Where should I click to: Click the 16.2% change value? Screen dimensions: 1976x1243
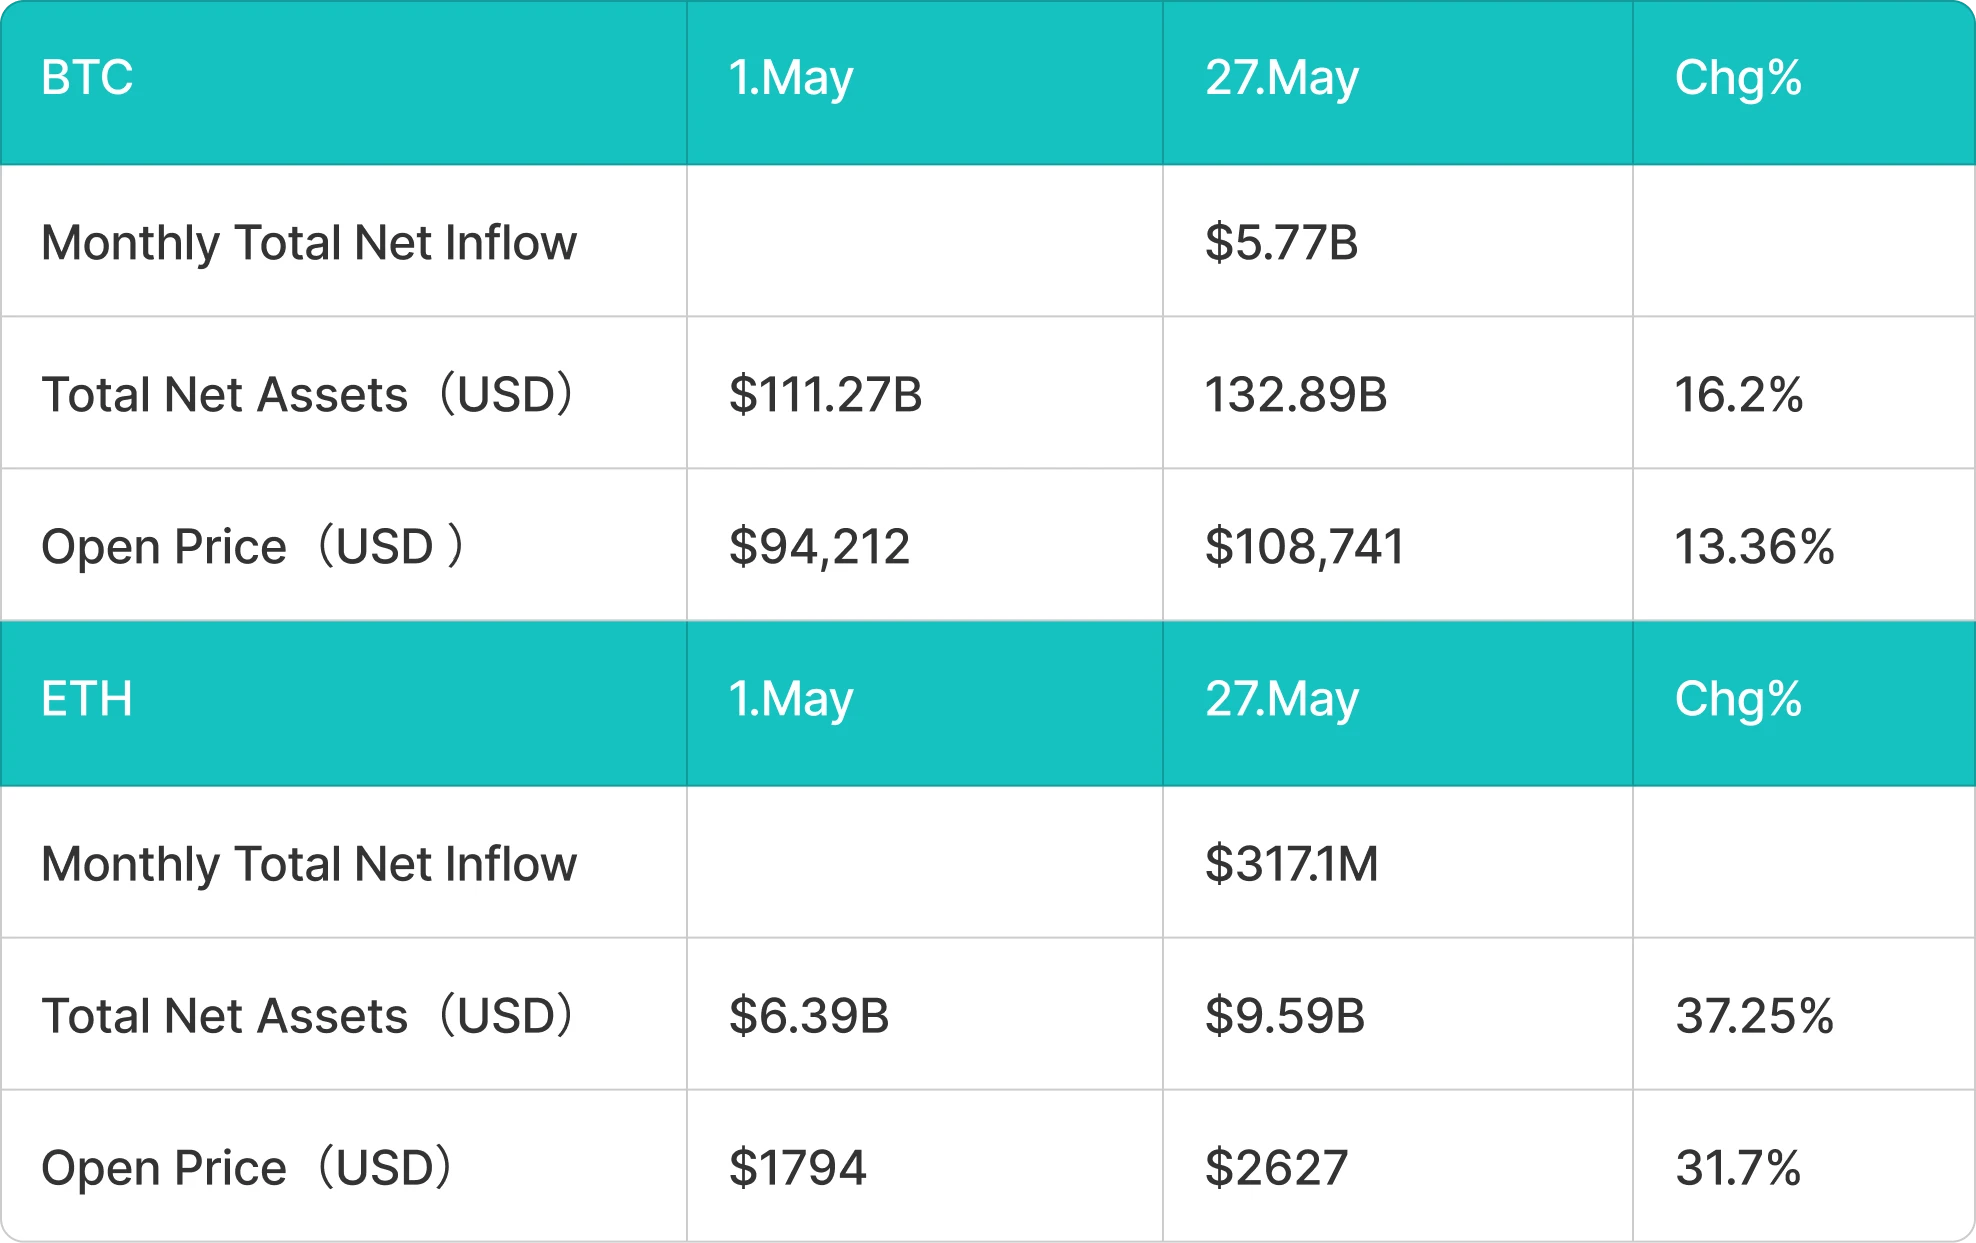pos(1738,395)
